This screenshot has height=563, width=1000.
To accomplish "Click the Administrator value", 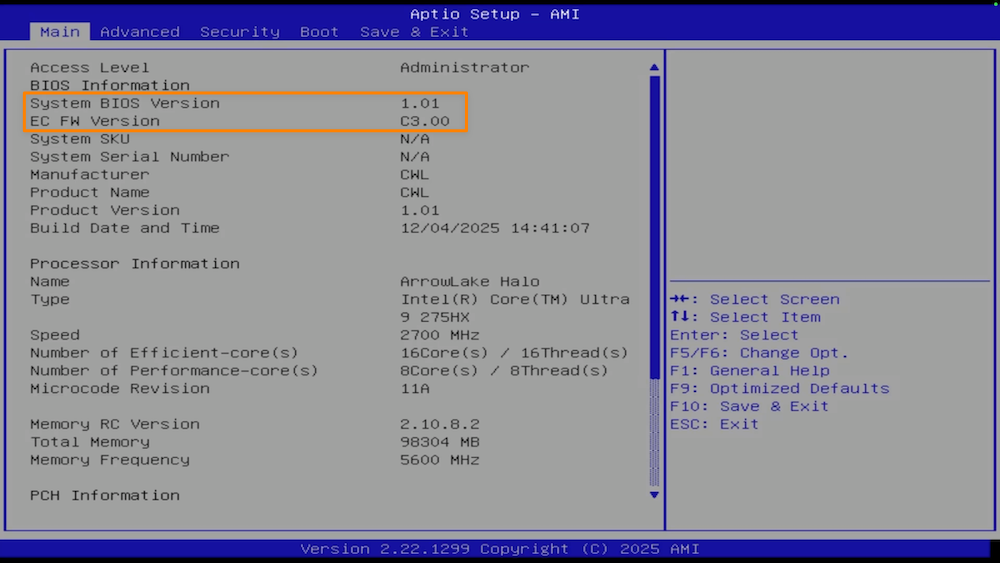I will pos(464,68).
